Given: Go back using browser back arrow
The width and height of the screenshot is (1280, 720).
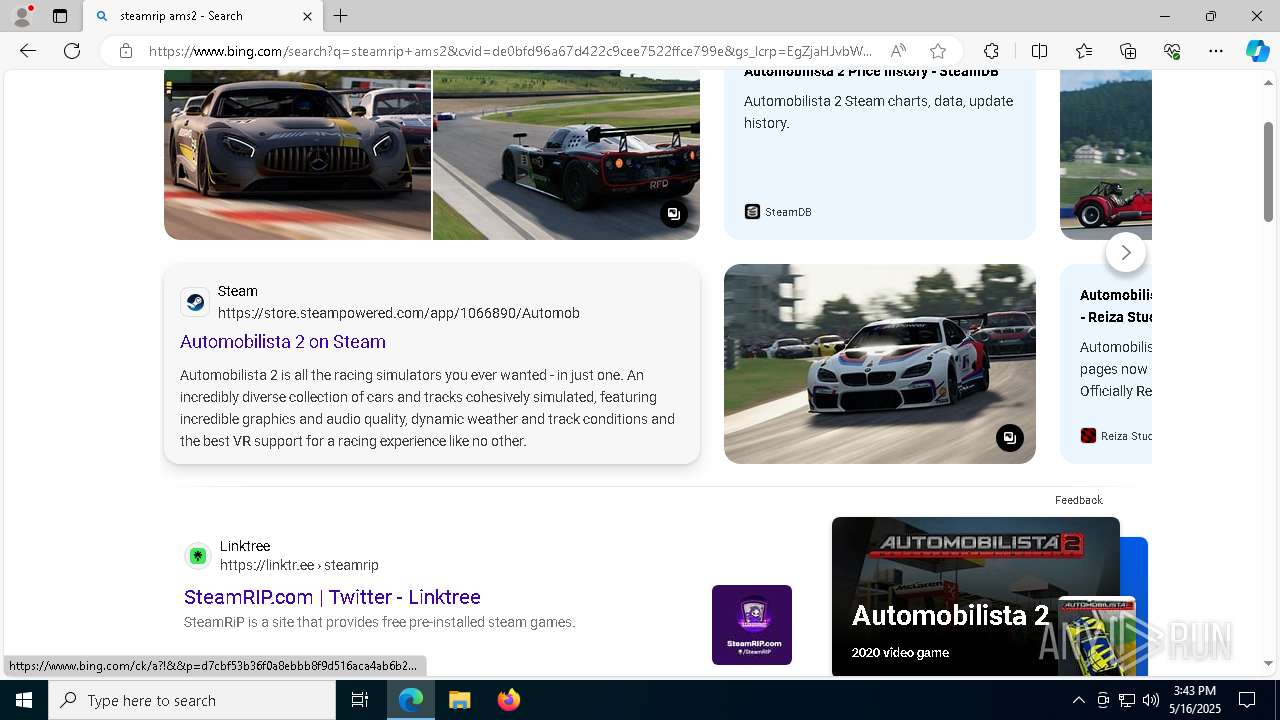Looking at the screenshot, I should coord(28,51).
